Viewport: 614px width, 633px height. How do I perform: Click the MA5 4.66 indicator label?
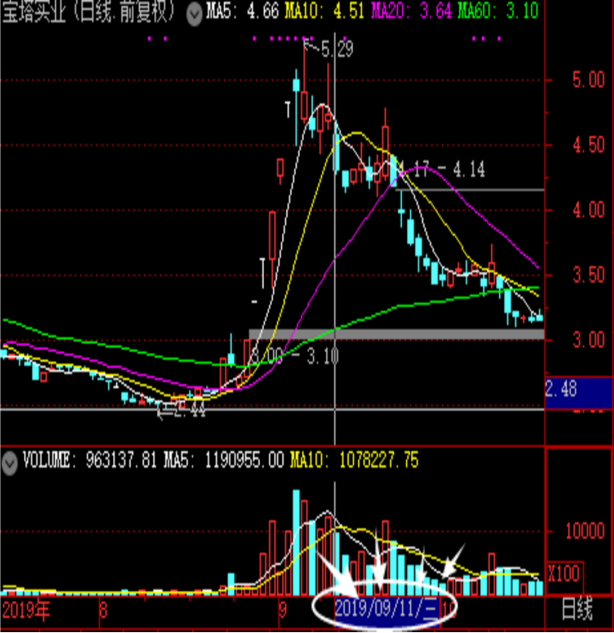(x=243, y=11)
